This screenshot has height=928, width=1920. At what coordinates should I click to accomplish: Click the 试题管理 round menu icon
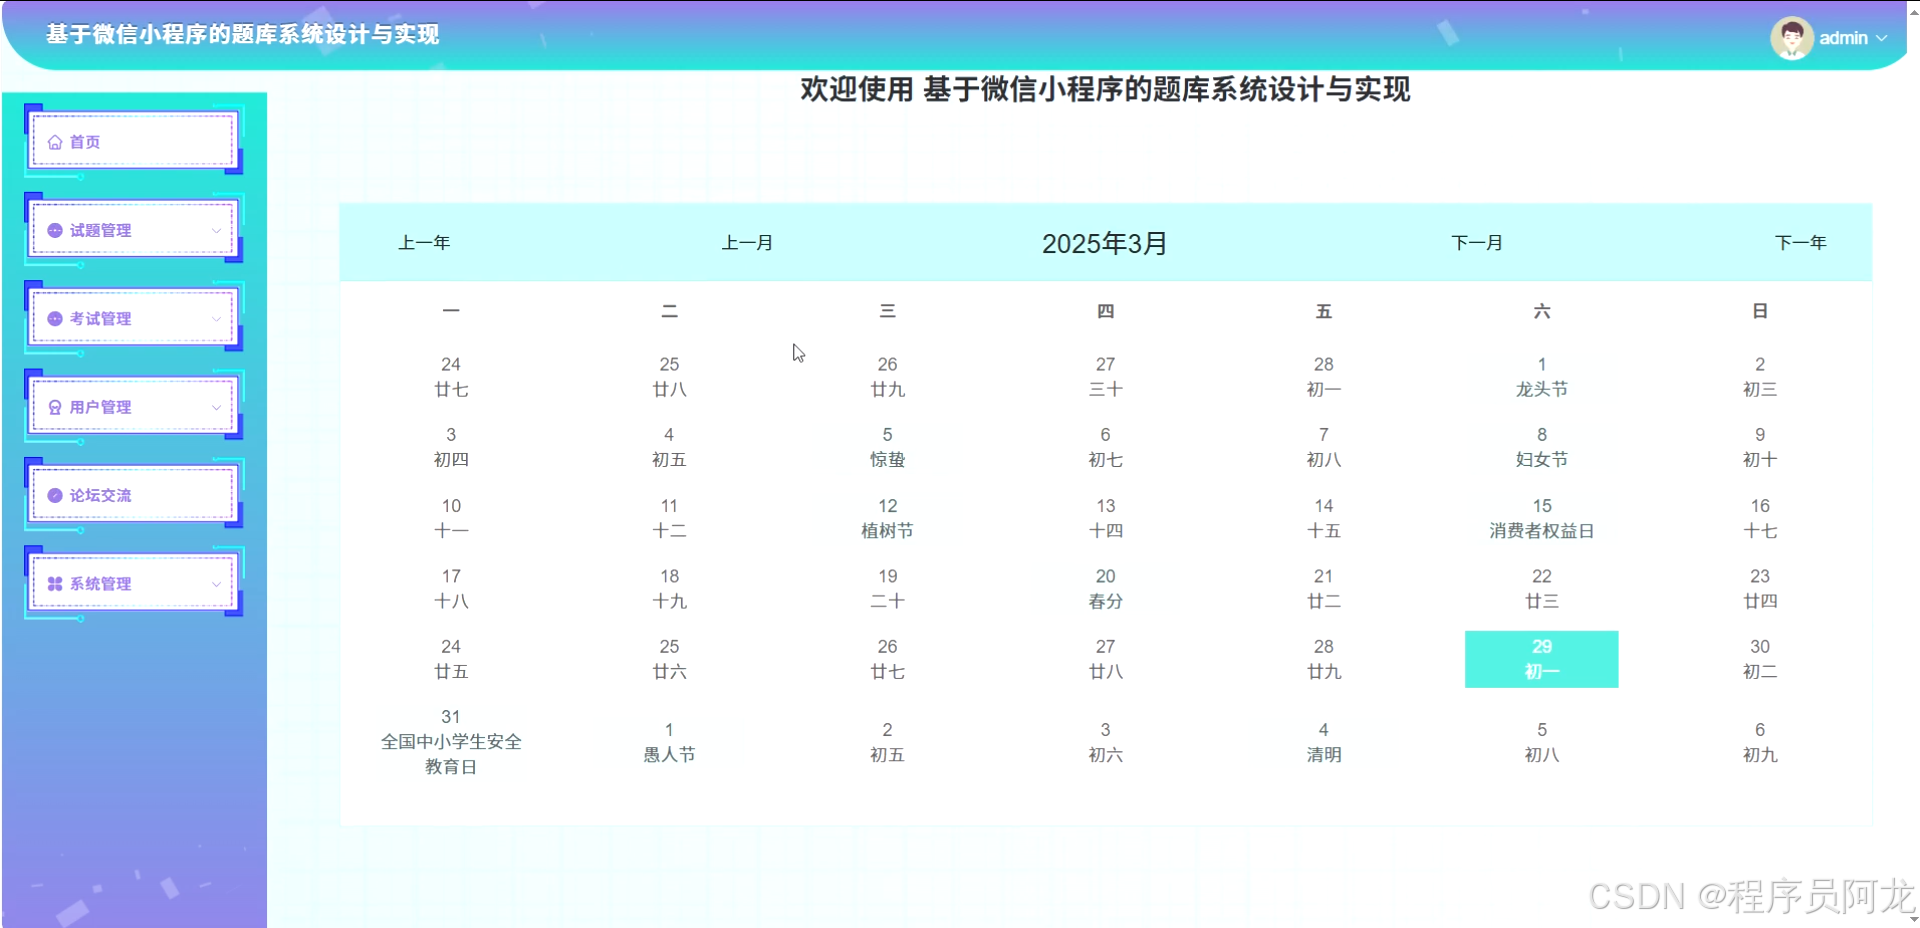(x=55, y=230)
